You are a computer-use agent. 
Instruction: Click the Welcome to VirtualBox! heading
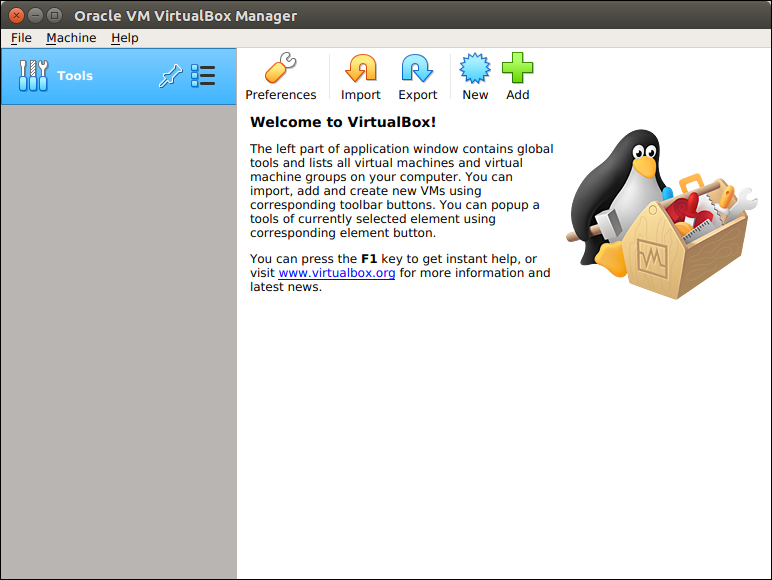click(x=343, y=122)
